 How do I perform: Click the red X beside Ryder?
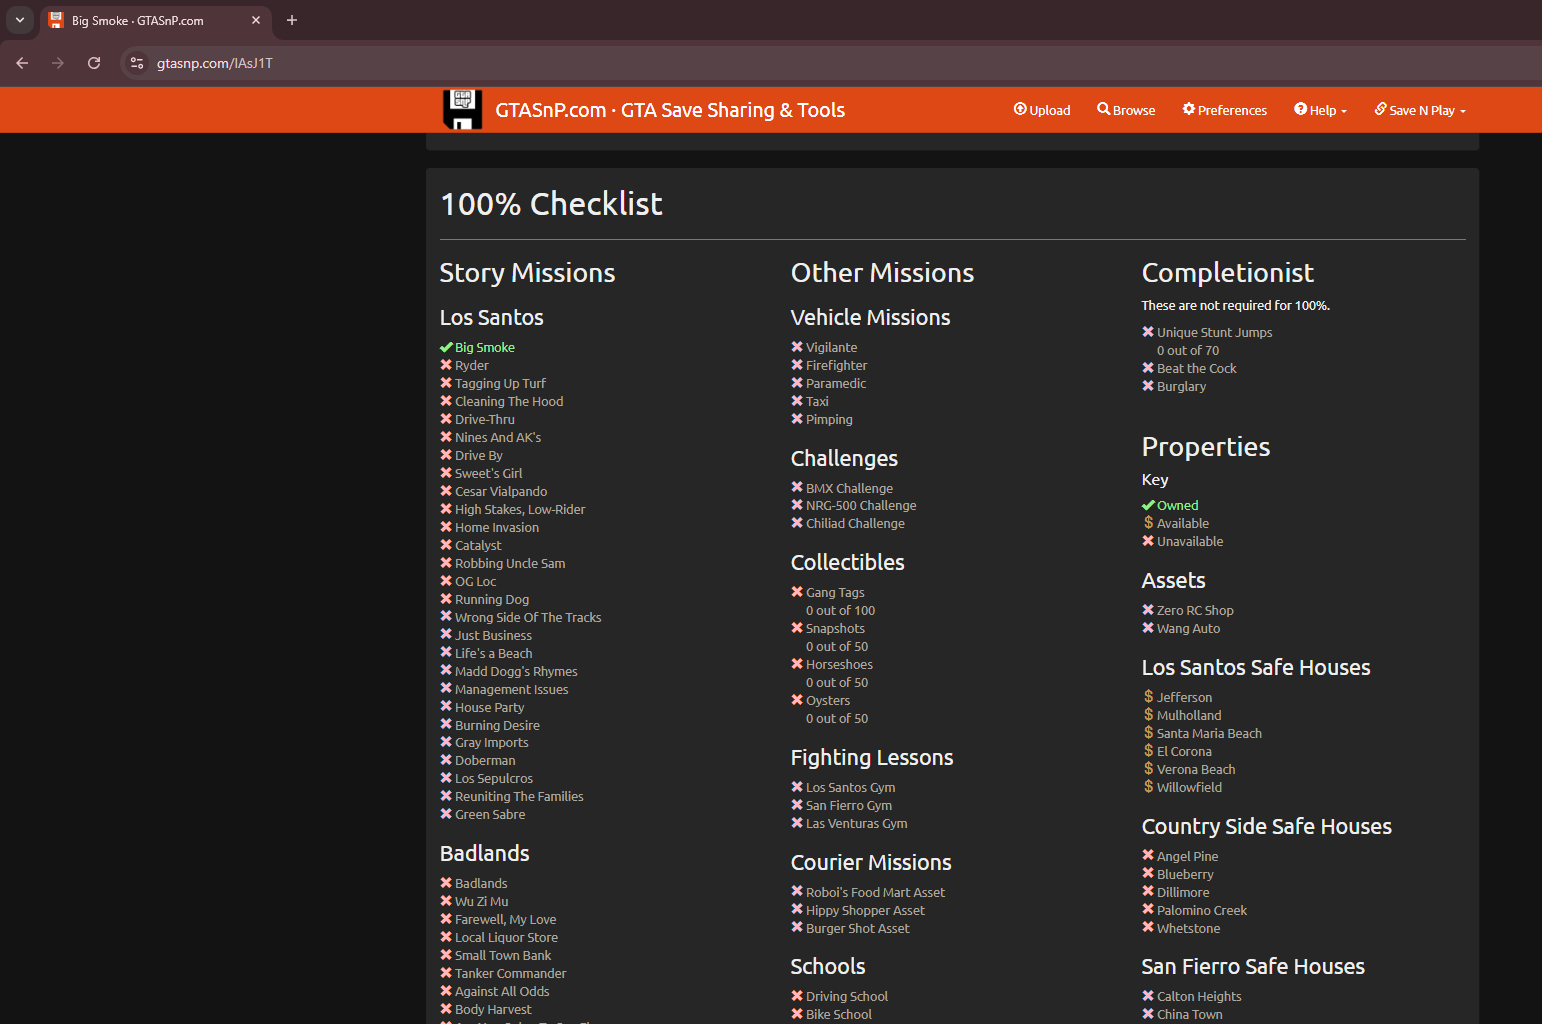[446, 365]
